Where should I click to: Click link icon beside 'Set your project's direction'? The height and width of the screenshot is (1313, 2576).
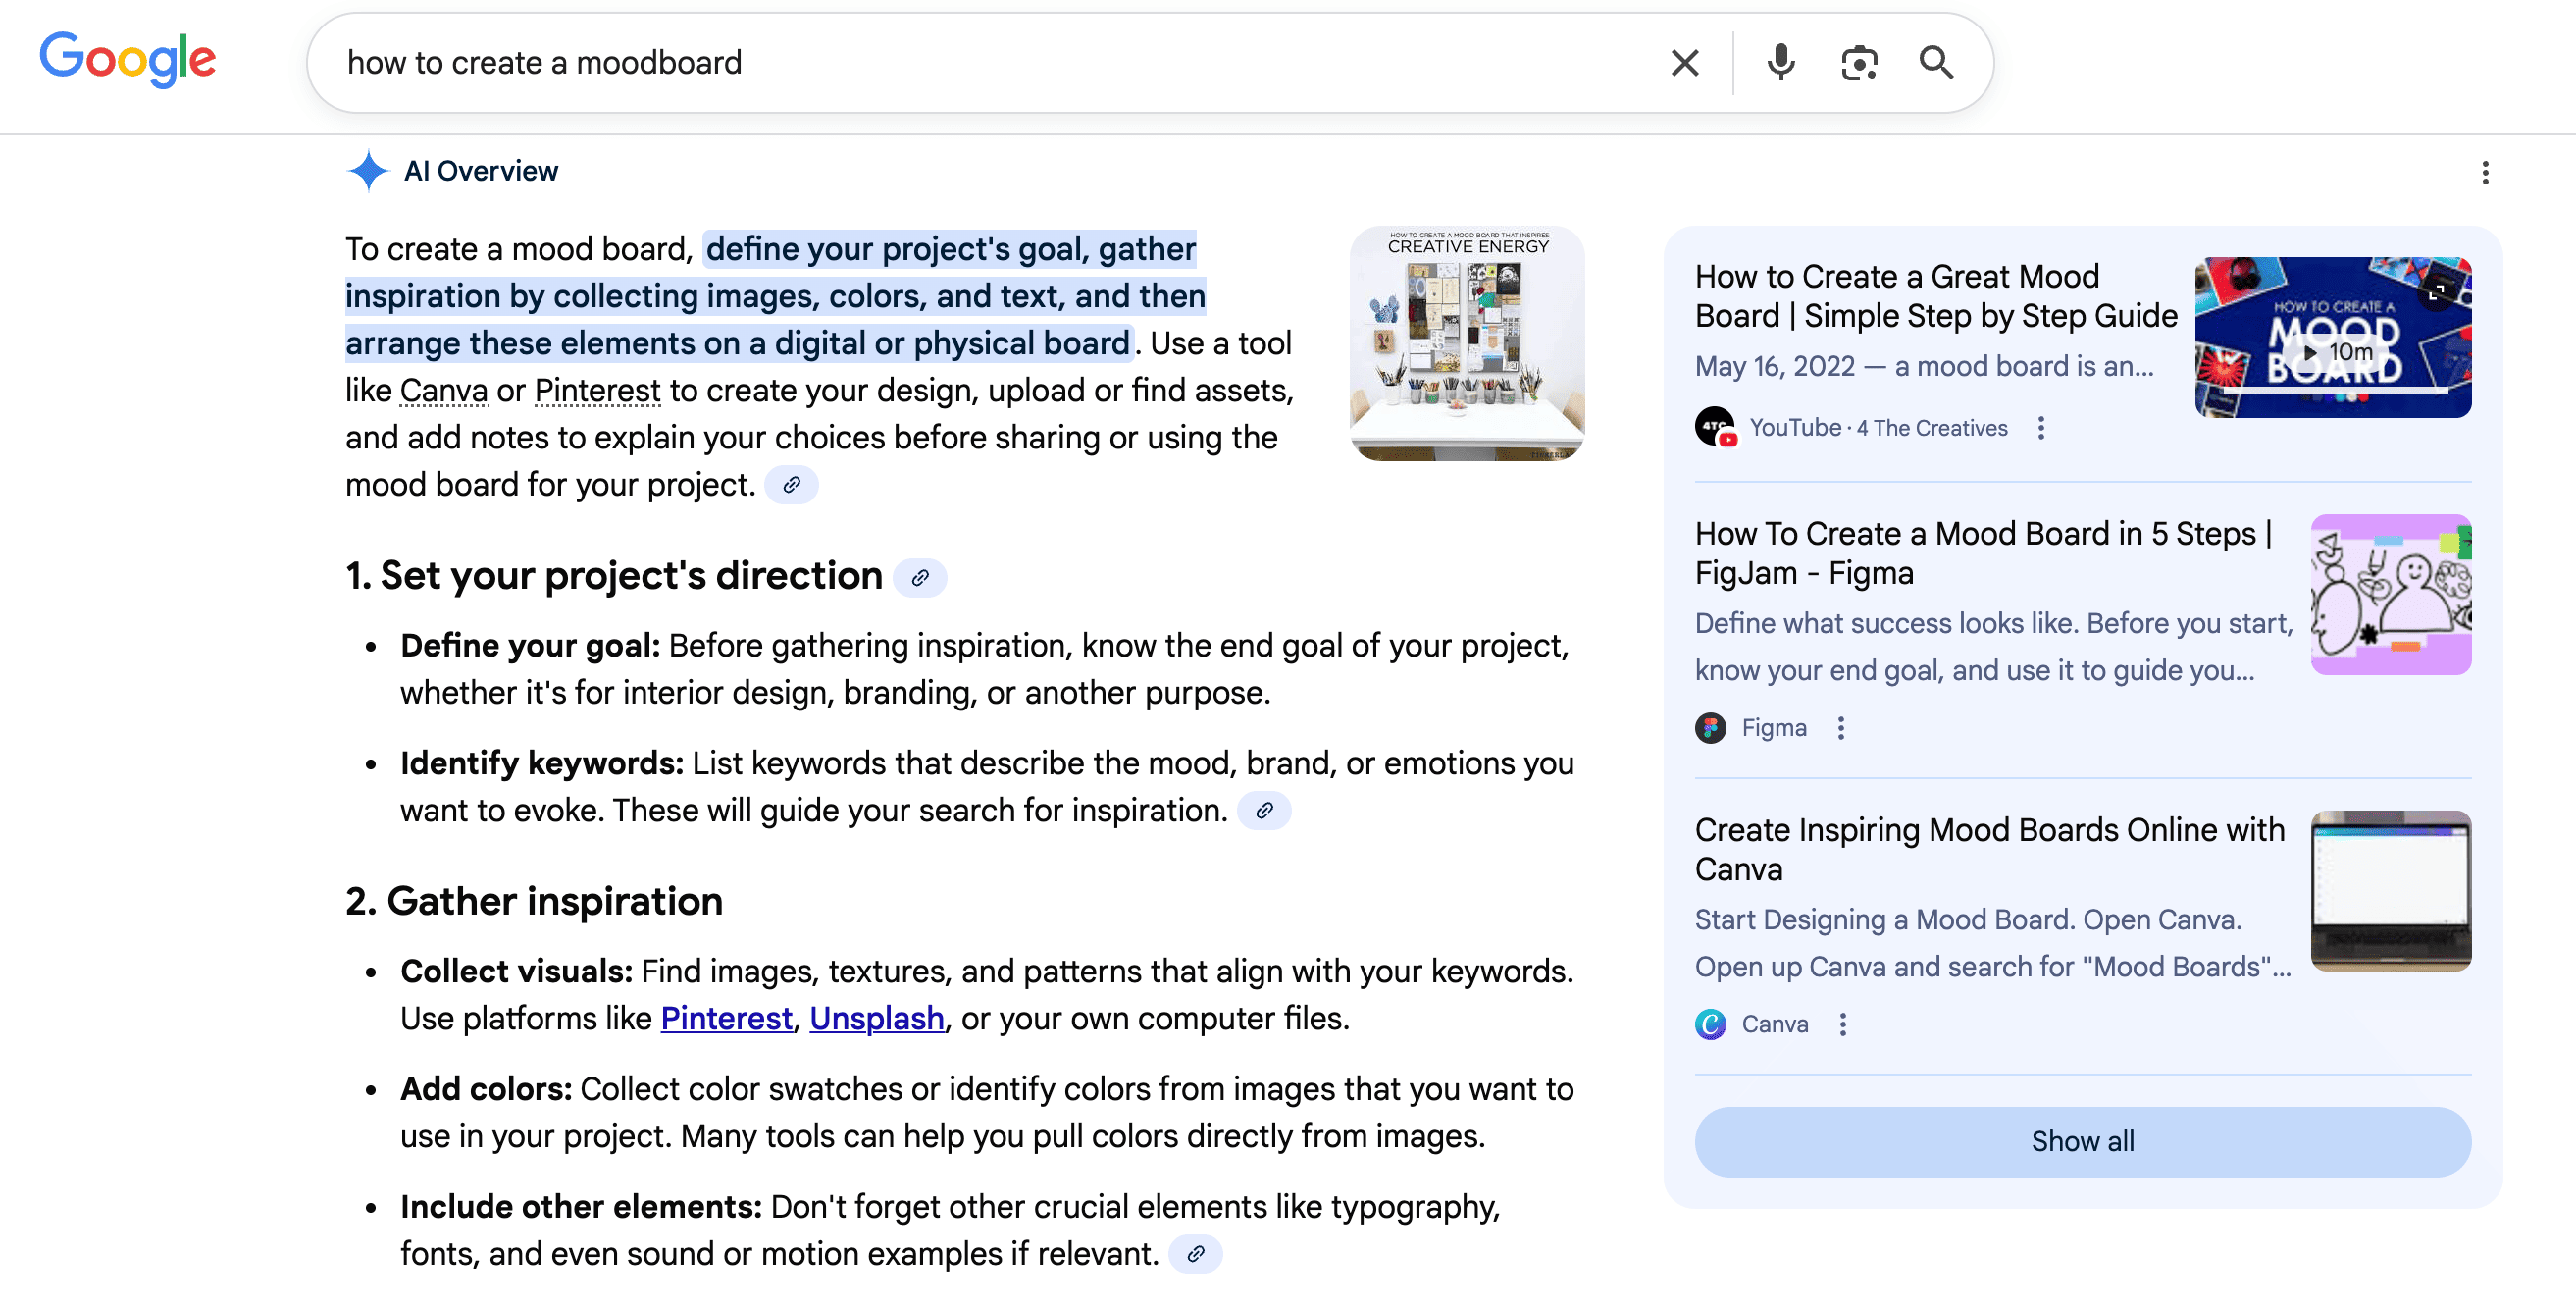pyautogui.click(x=920, y=578)
